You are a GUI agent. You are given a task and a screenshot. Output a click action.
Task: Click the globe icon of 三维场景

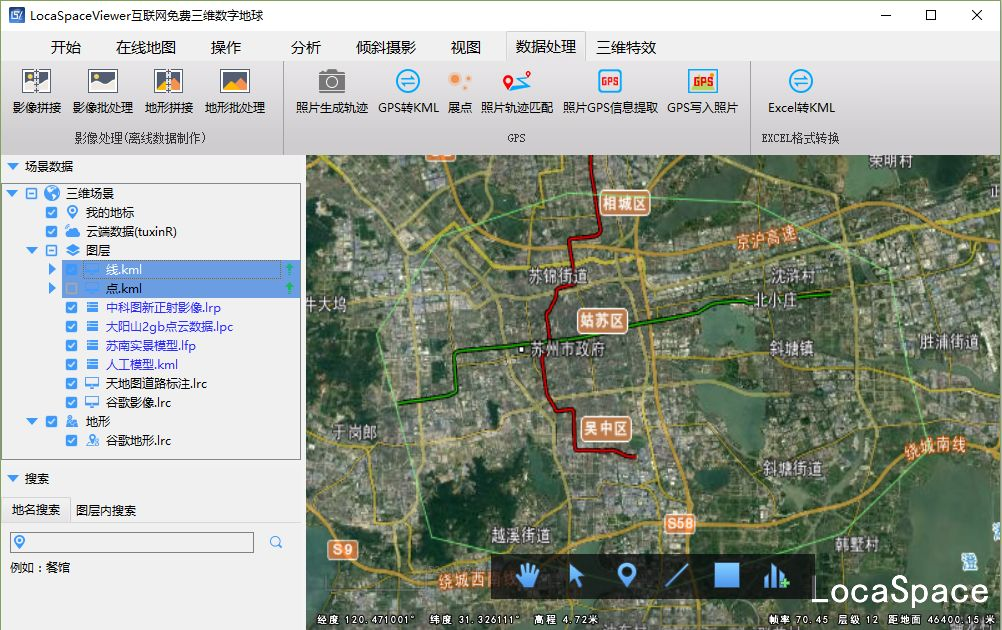click(x=52, y=193)
